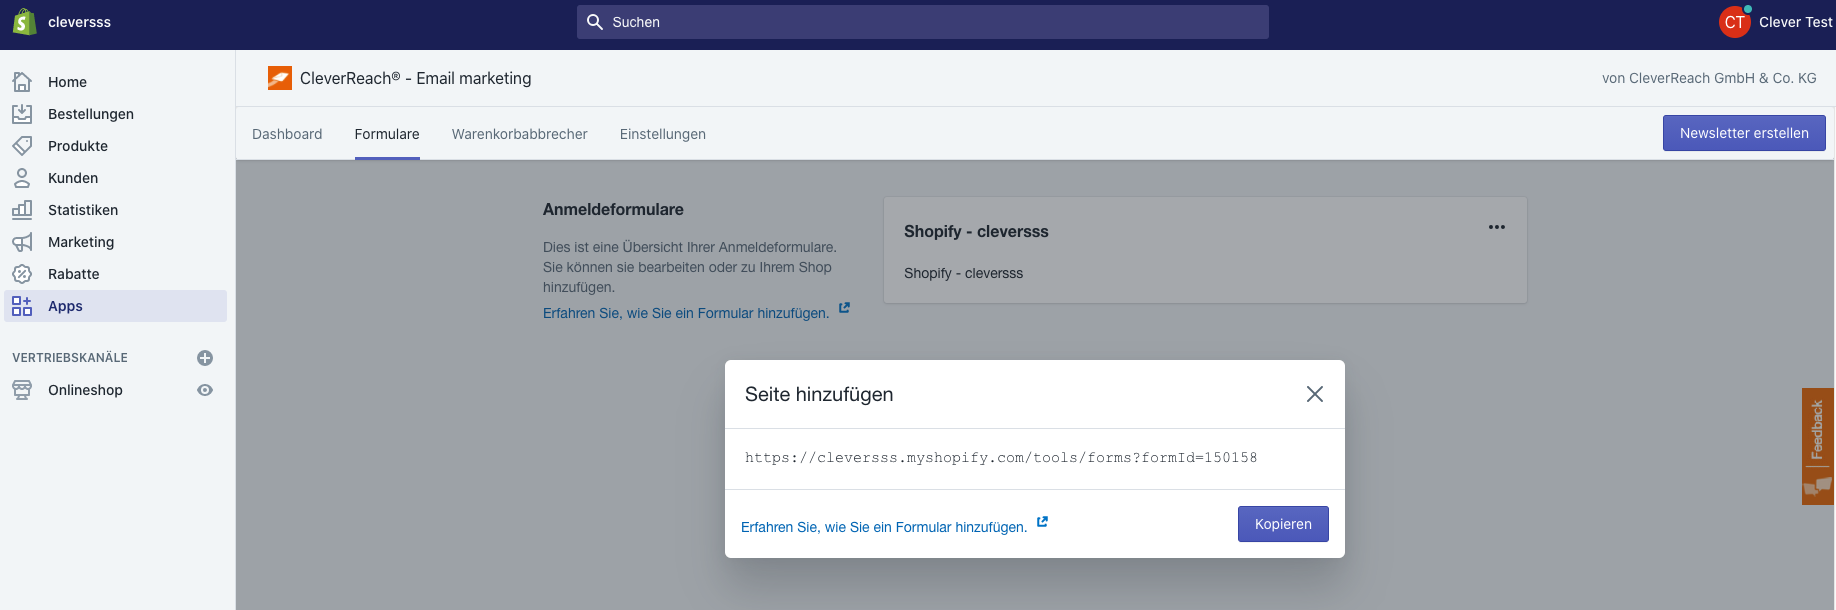Click the CleverReach orange app logo
This screenshot has height=610, width=1836.
[x=280, y=78]
